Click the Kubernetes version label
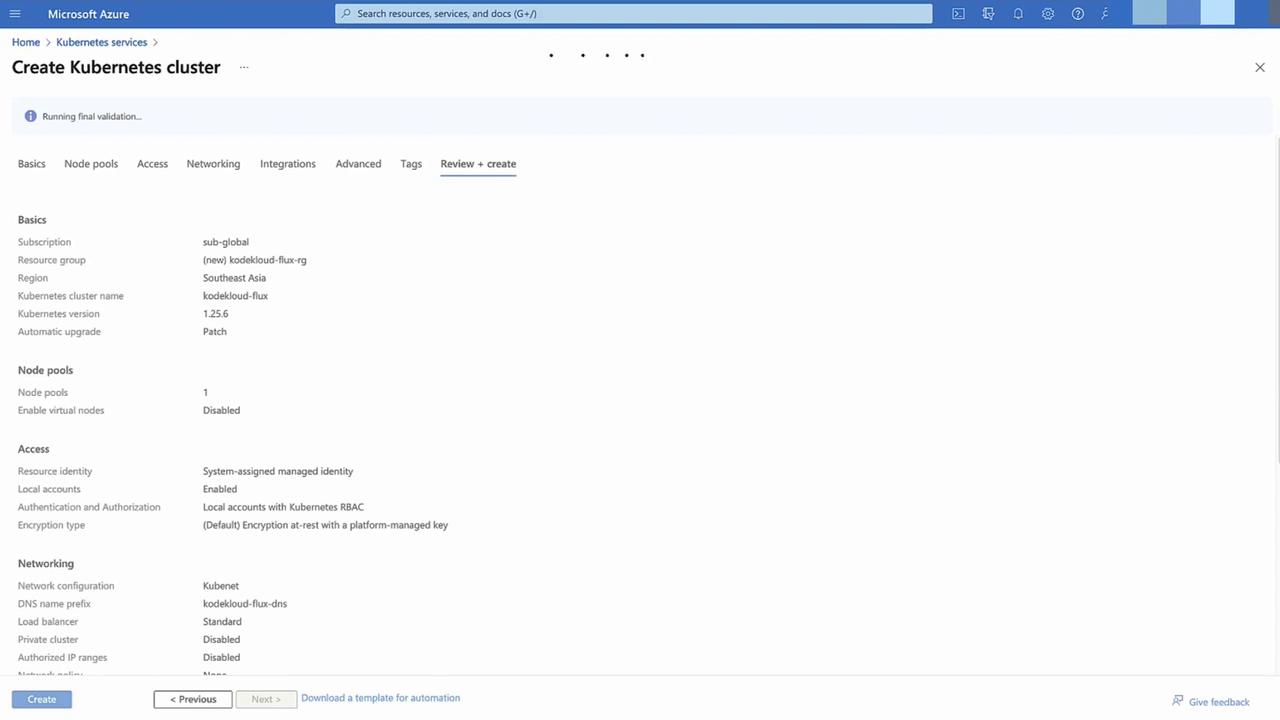This screenshot has height=720, width=1280. [59, 314]
